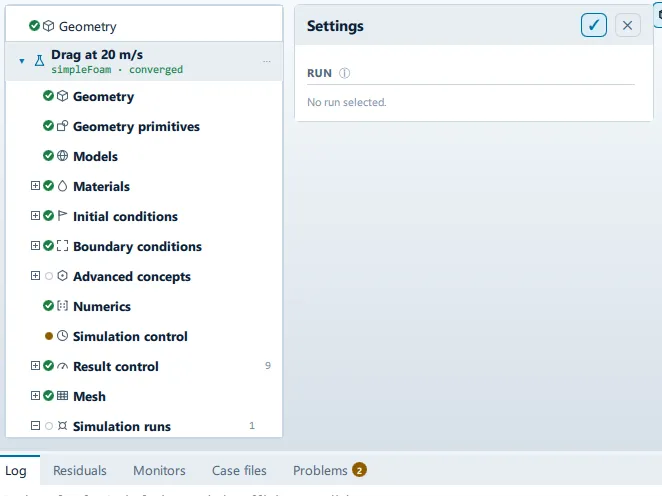This screenshot has height=496, width=662.
Task: Open the Residuals tab
Action: point(80,470)
